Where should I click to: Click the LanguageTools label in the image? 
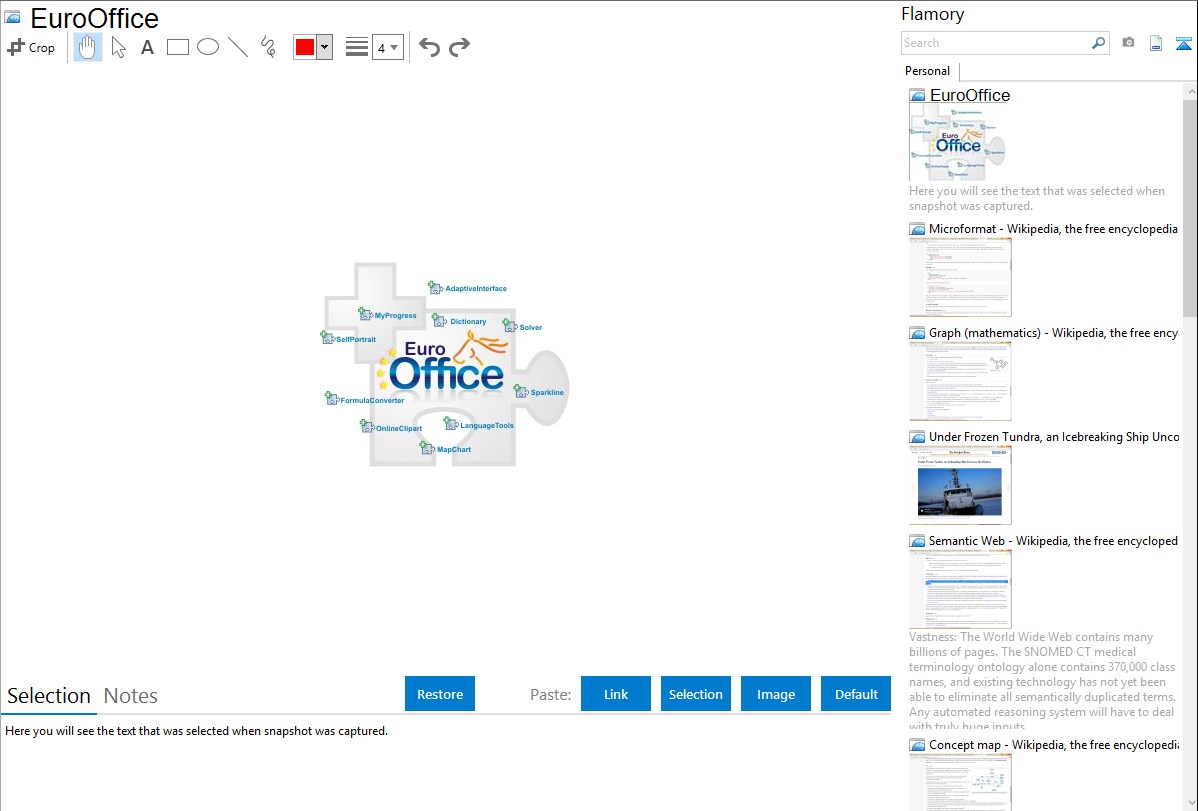[487, 425]
